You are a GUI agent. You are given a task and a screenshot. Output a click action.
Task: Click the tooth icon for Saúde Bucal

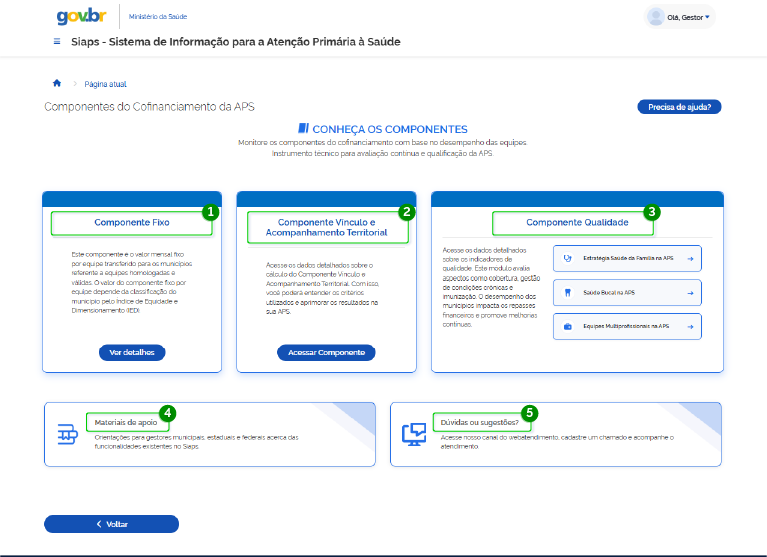[569, 292]
